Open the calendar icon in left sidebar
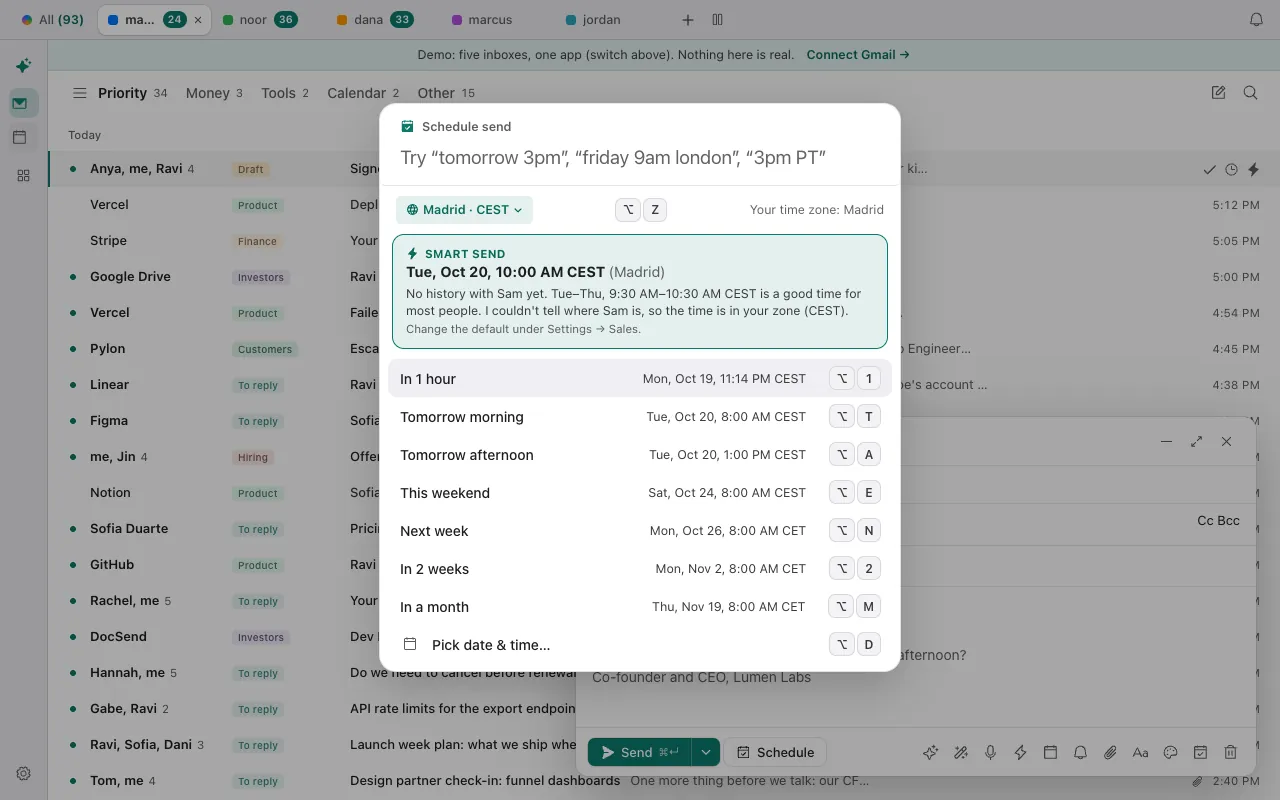 point(20,138)
